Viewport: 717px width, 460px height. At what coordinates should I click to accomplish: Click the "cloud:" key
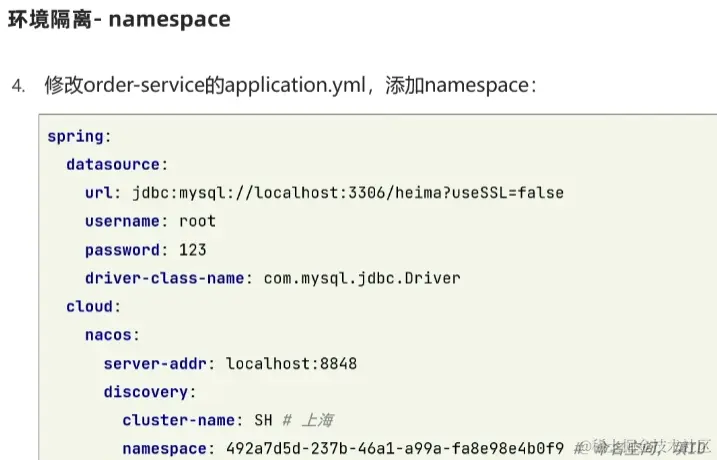[93, 306]
